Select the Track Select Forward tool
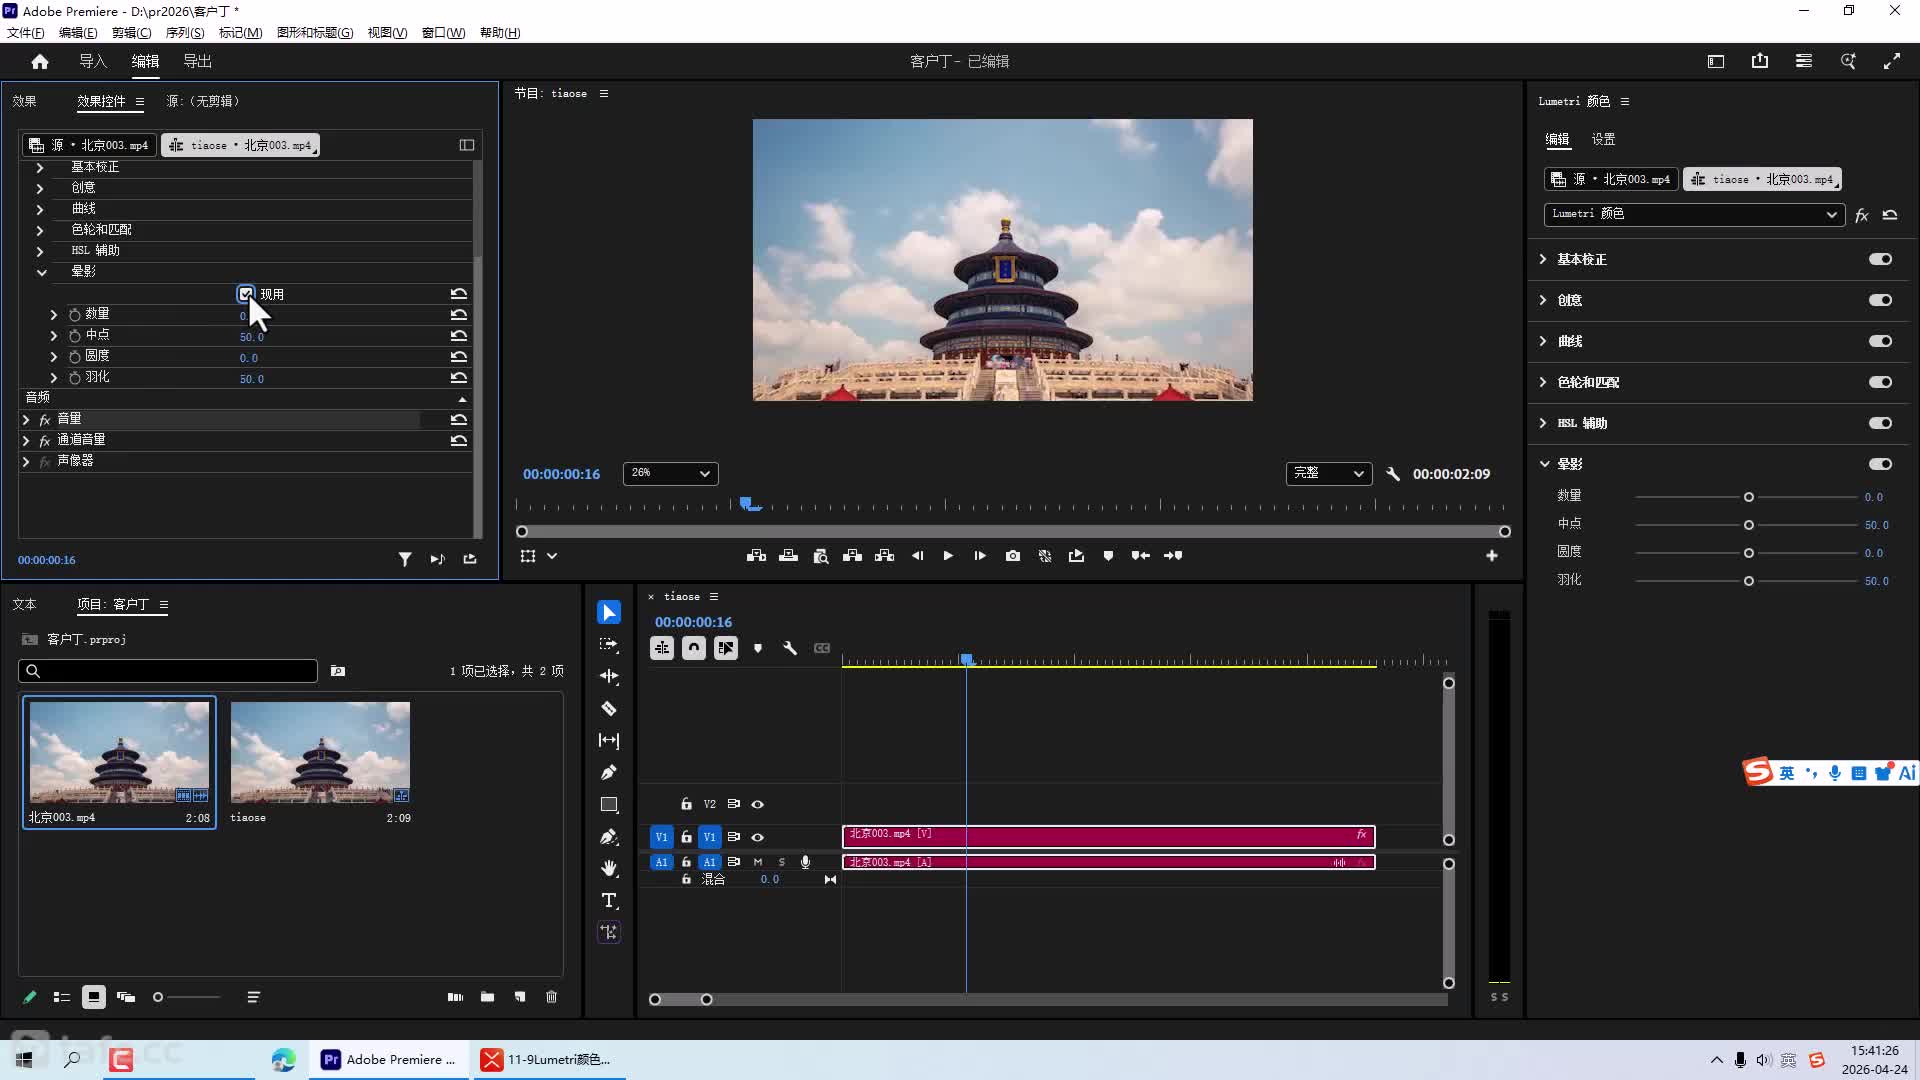1920x1080 pixels. (609, 645)
